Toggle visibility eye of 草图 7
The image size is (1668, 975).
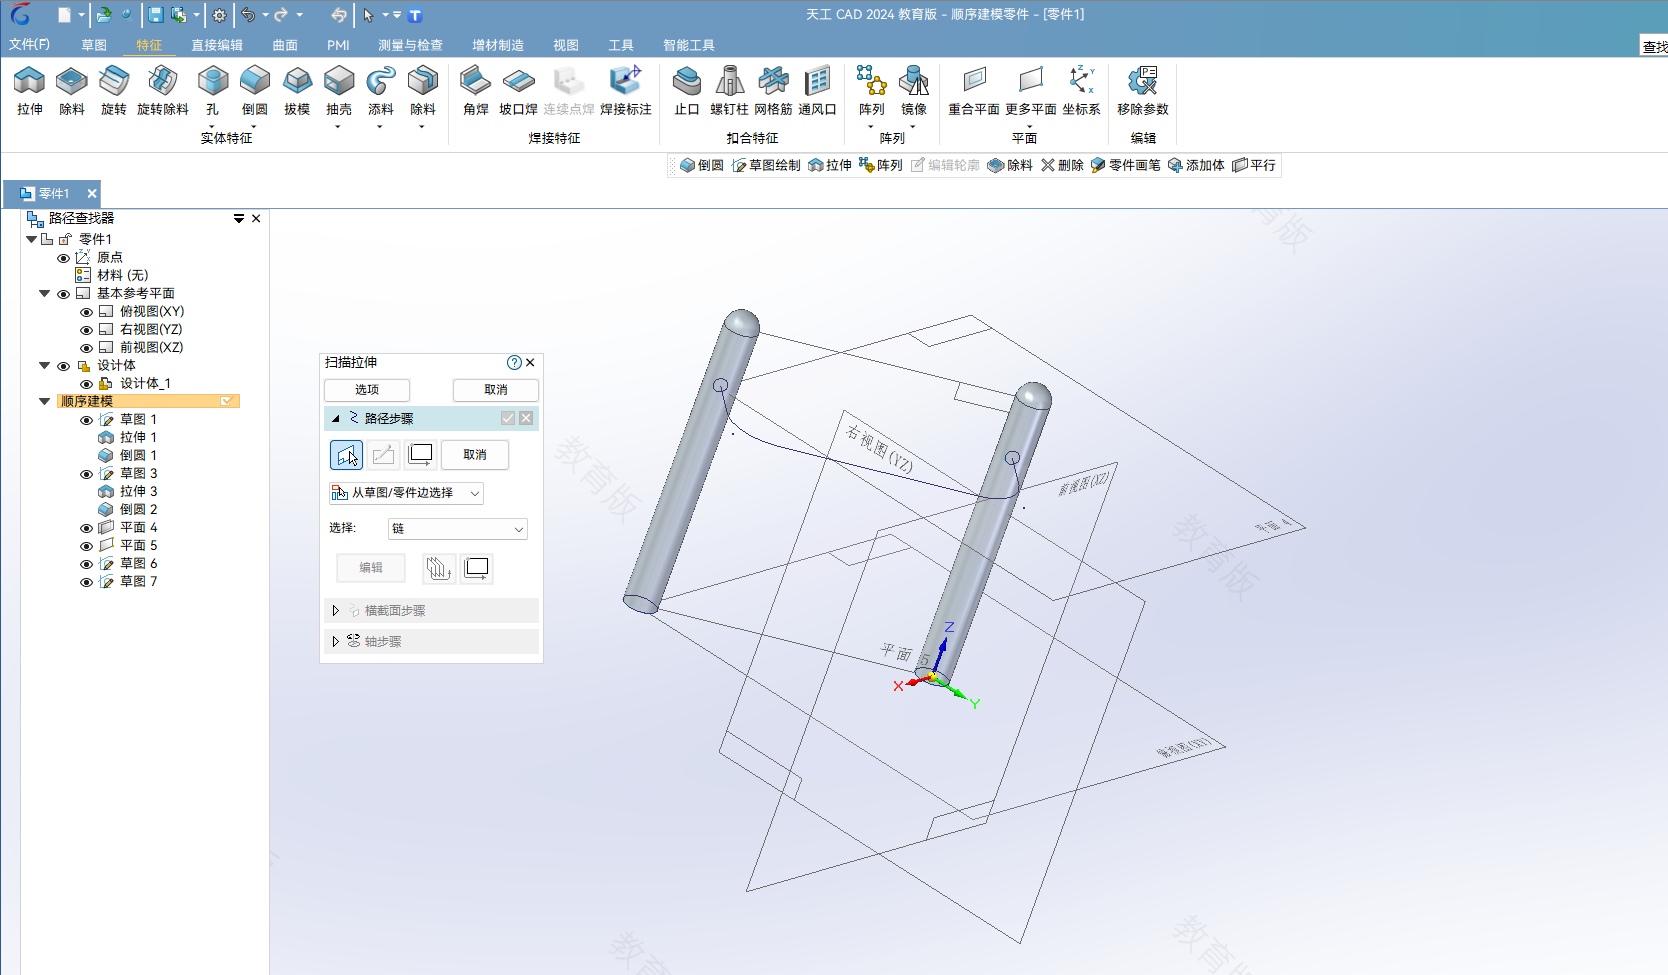click(x=86, y=582)
